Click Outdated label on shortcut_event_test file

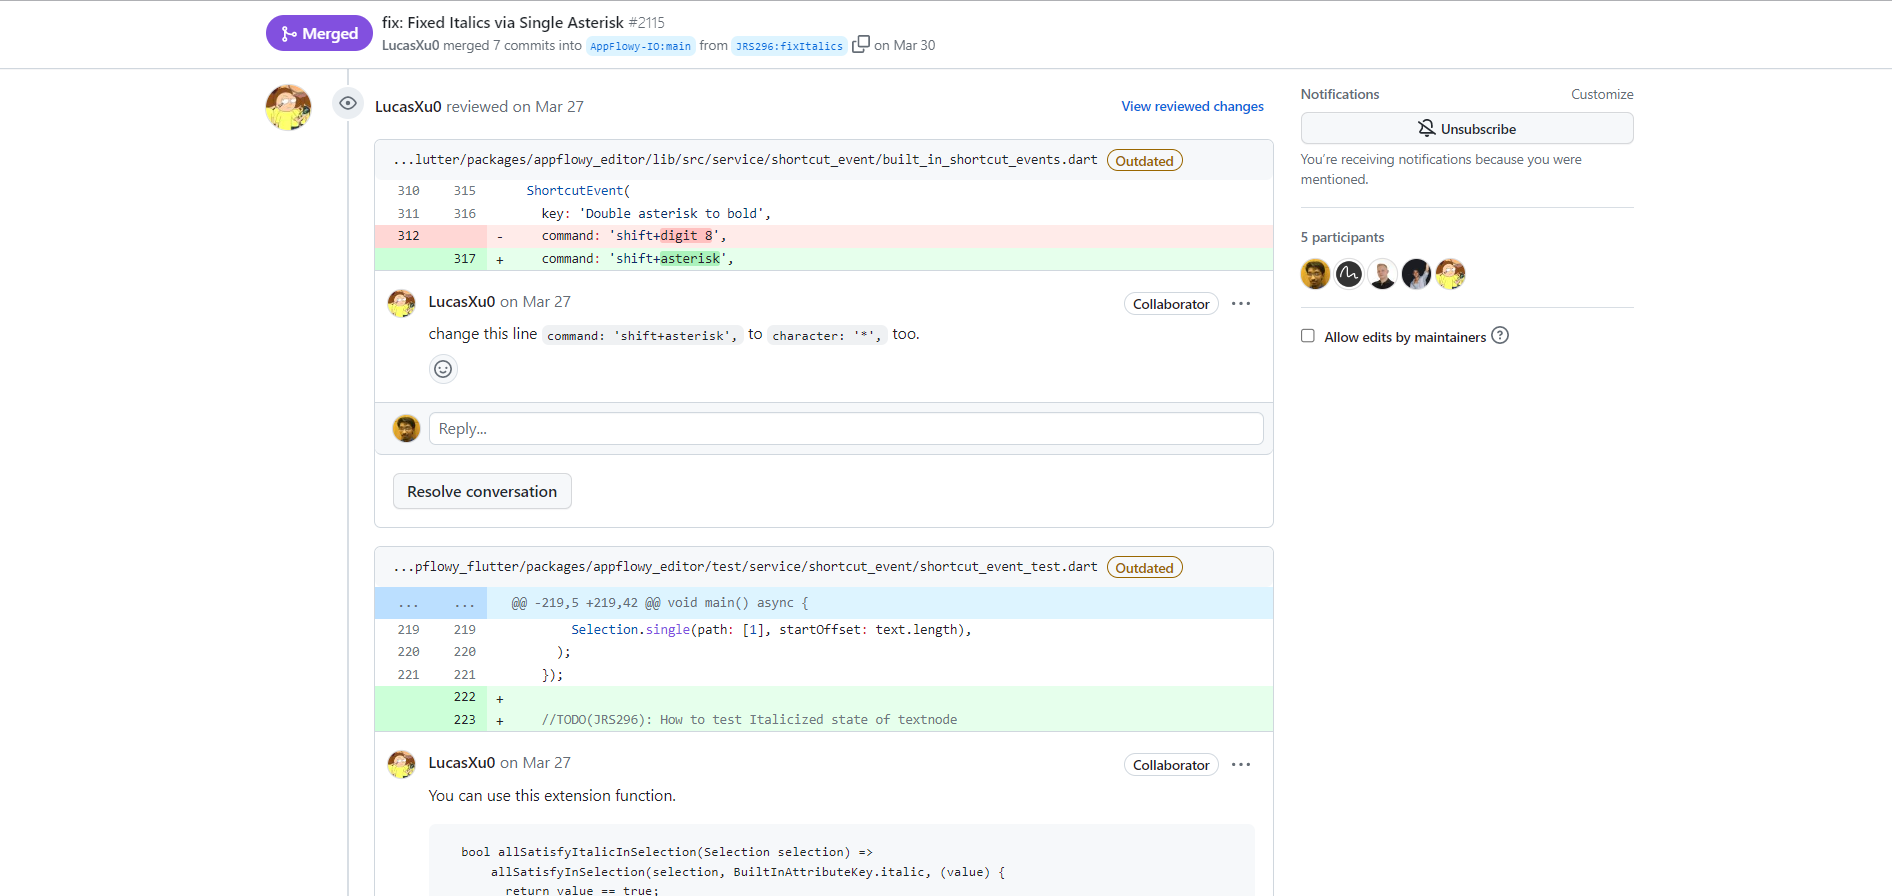point(1144,568)
